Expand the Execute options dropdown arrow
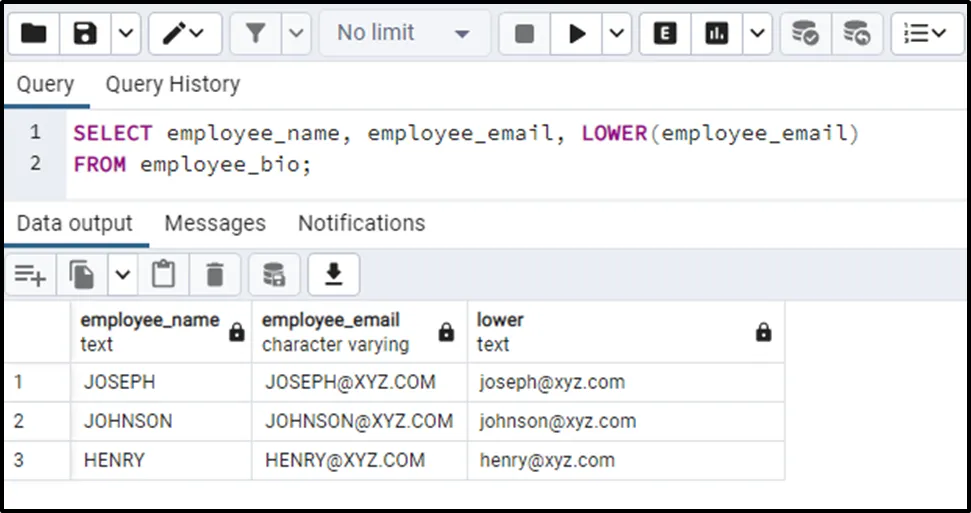 point(616,34)
